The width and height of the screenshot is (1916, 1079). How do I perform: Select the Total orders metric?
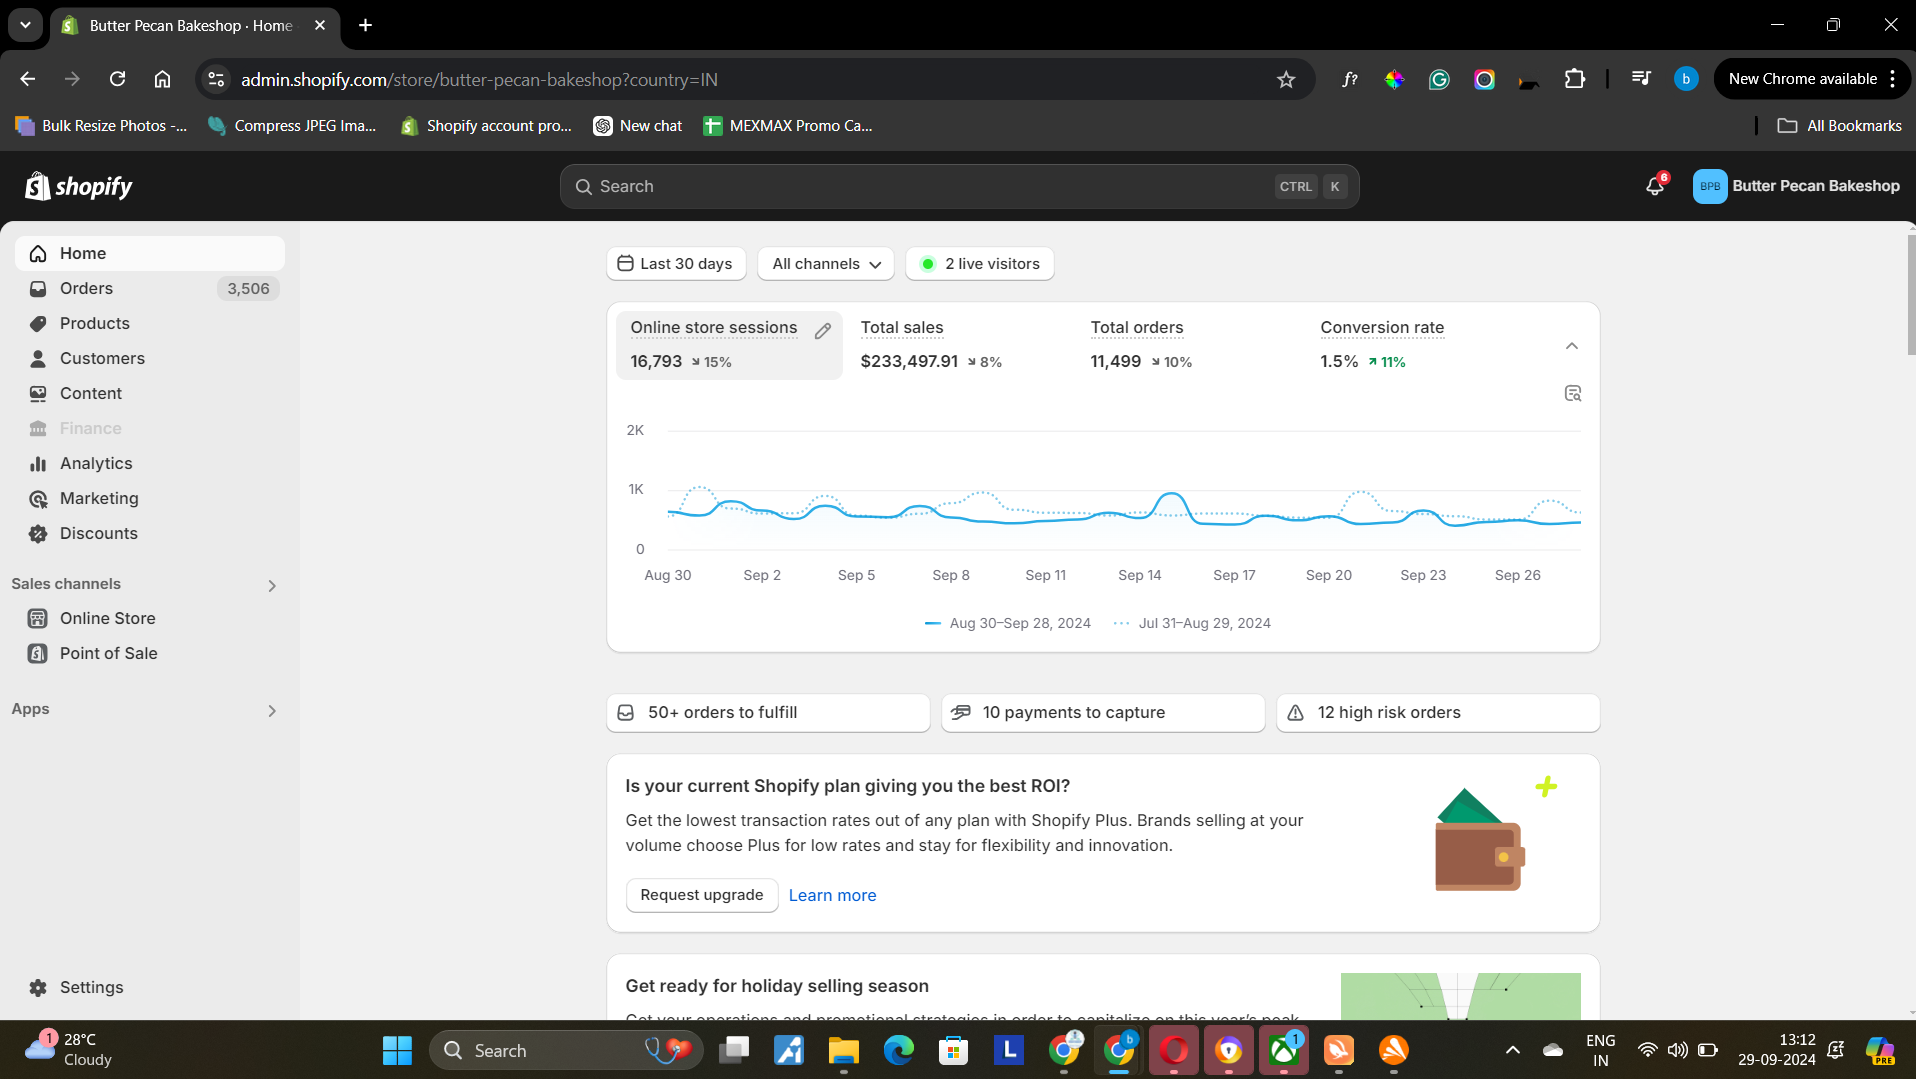click(1190, 345)
